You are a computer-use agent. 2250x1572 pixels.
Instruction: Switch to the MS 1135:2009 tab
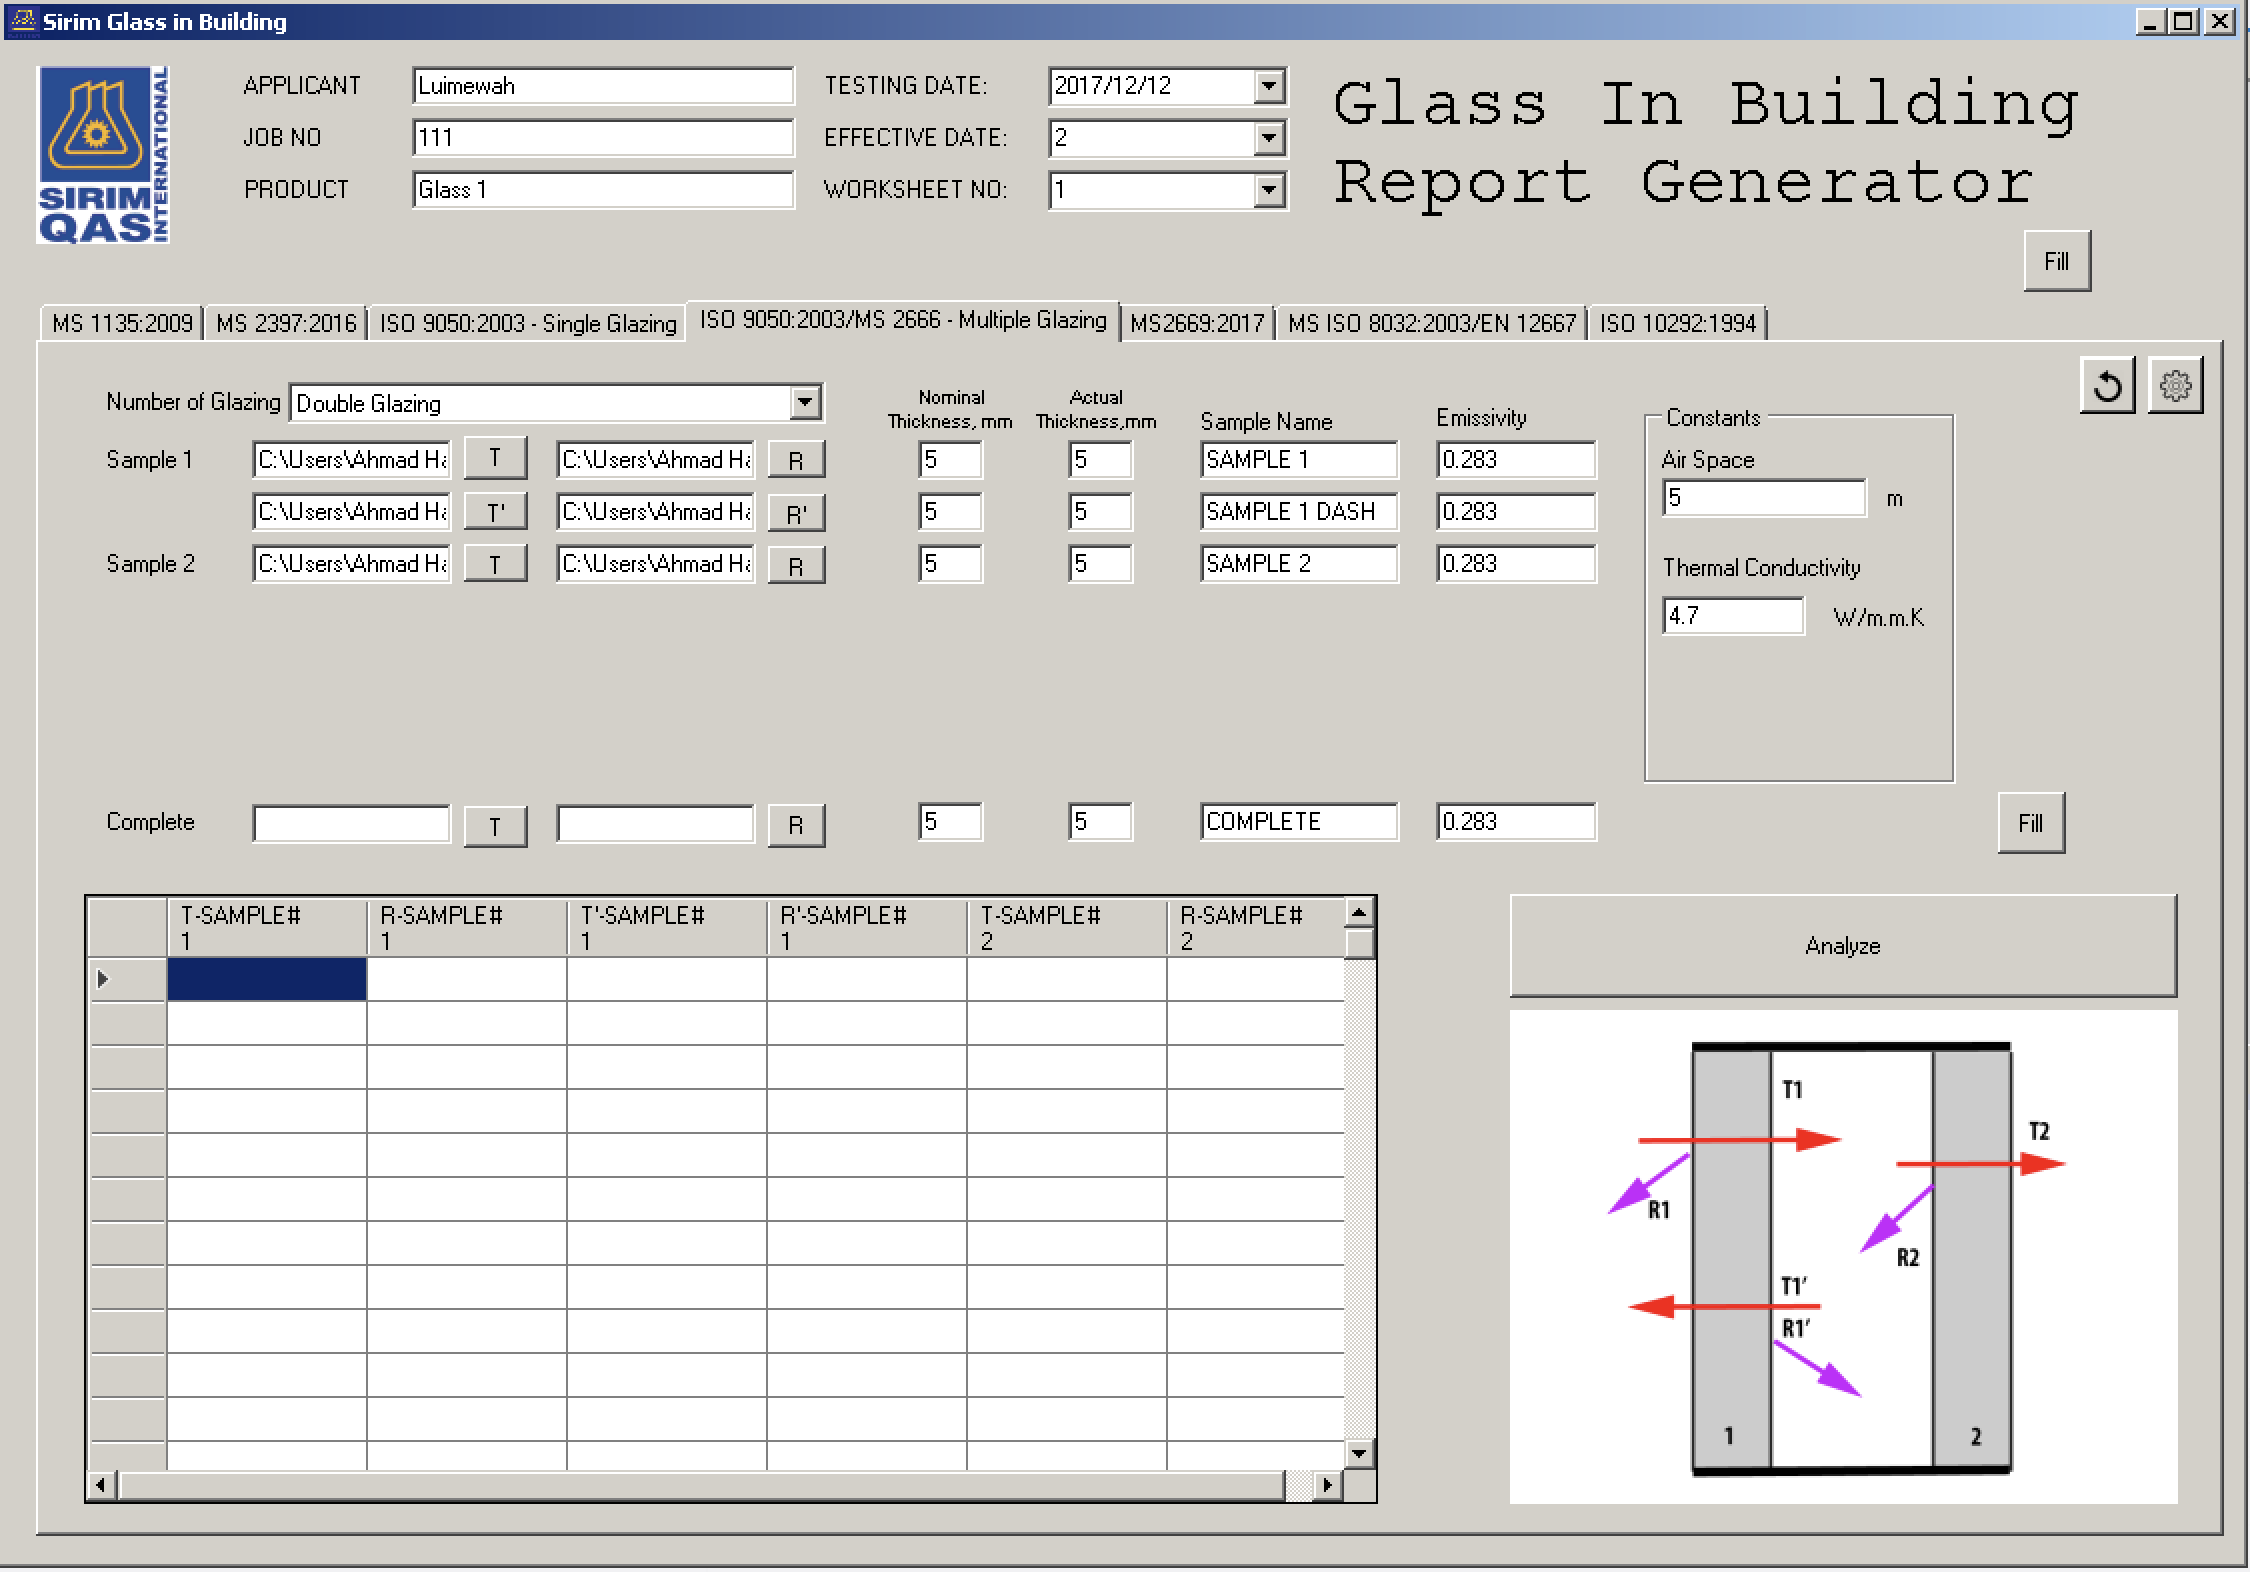[x=122, y=324]
